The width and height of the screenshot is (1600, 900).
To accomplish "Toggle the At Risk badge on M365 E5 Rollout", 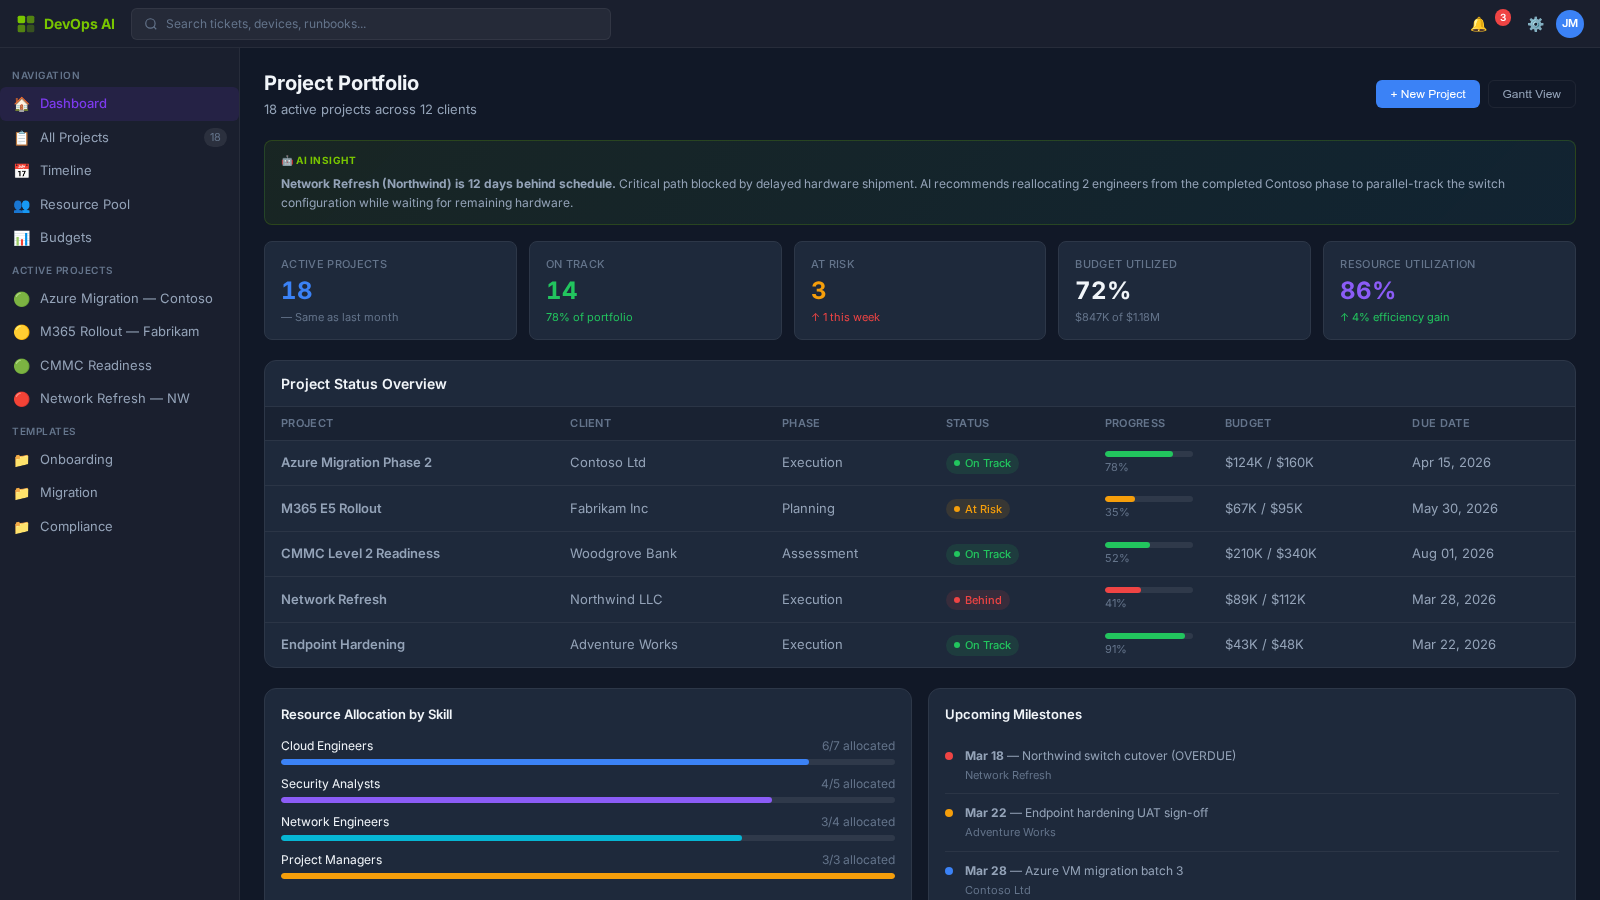I will (977, 509).
